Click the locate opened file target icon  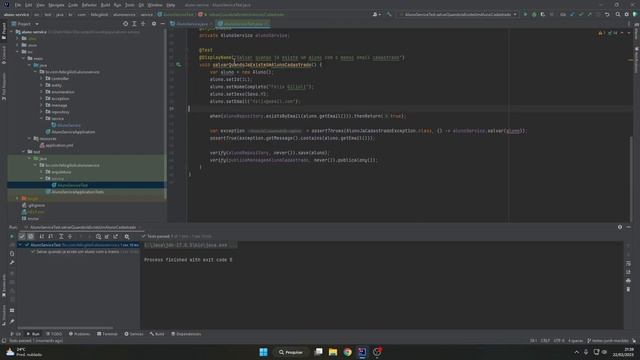125,24
